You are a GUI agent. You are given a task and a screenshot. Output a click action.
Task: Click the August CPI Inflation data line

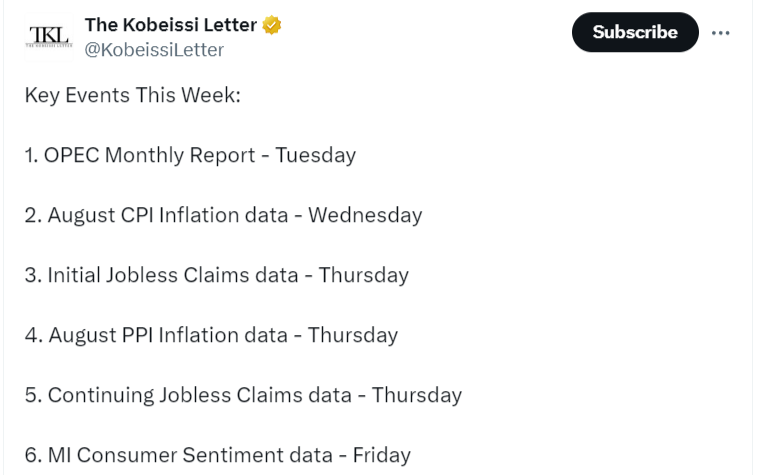[223, 215]
